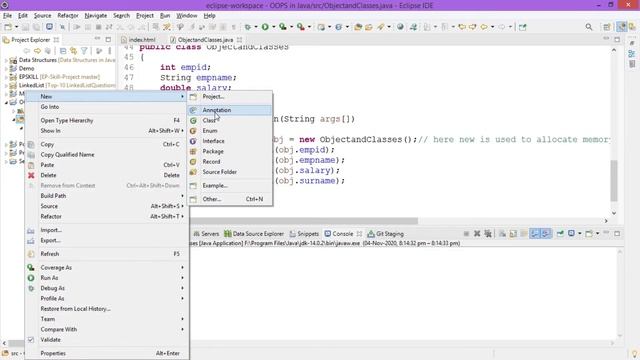
Task: Switch to the Git Staging tab
Action: click(x=386, y=233)
